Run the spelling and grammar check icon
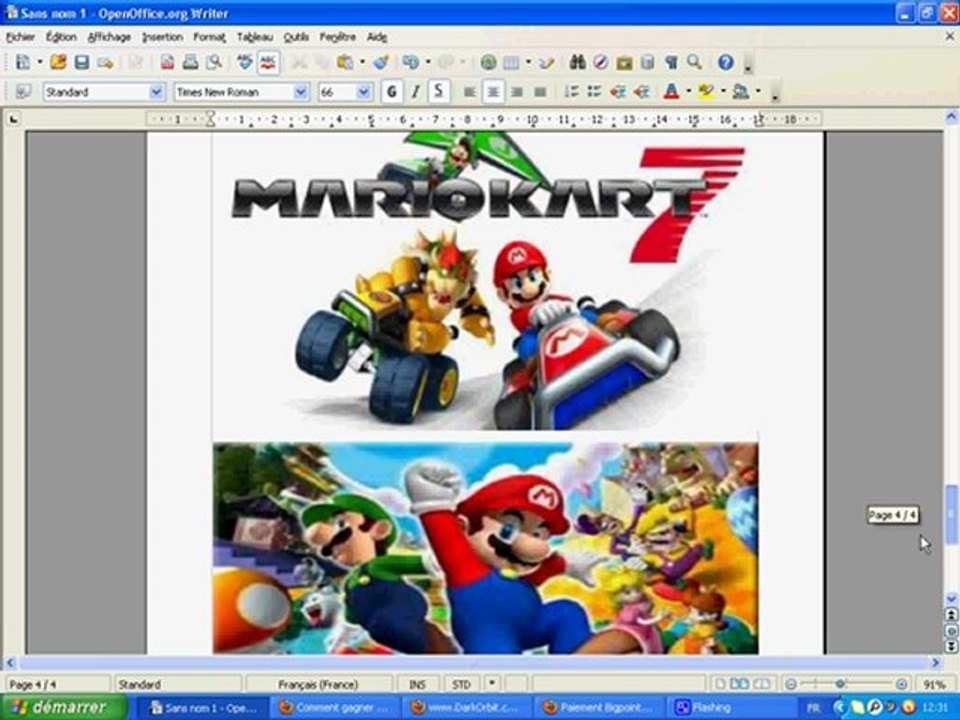Viewport: 960px width, 720px height. pos(245,62)
